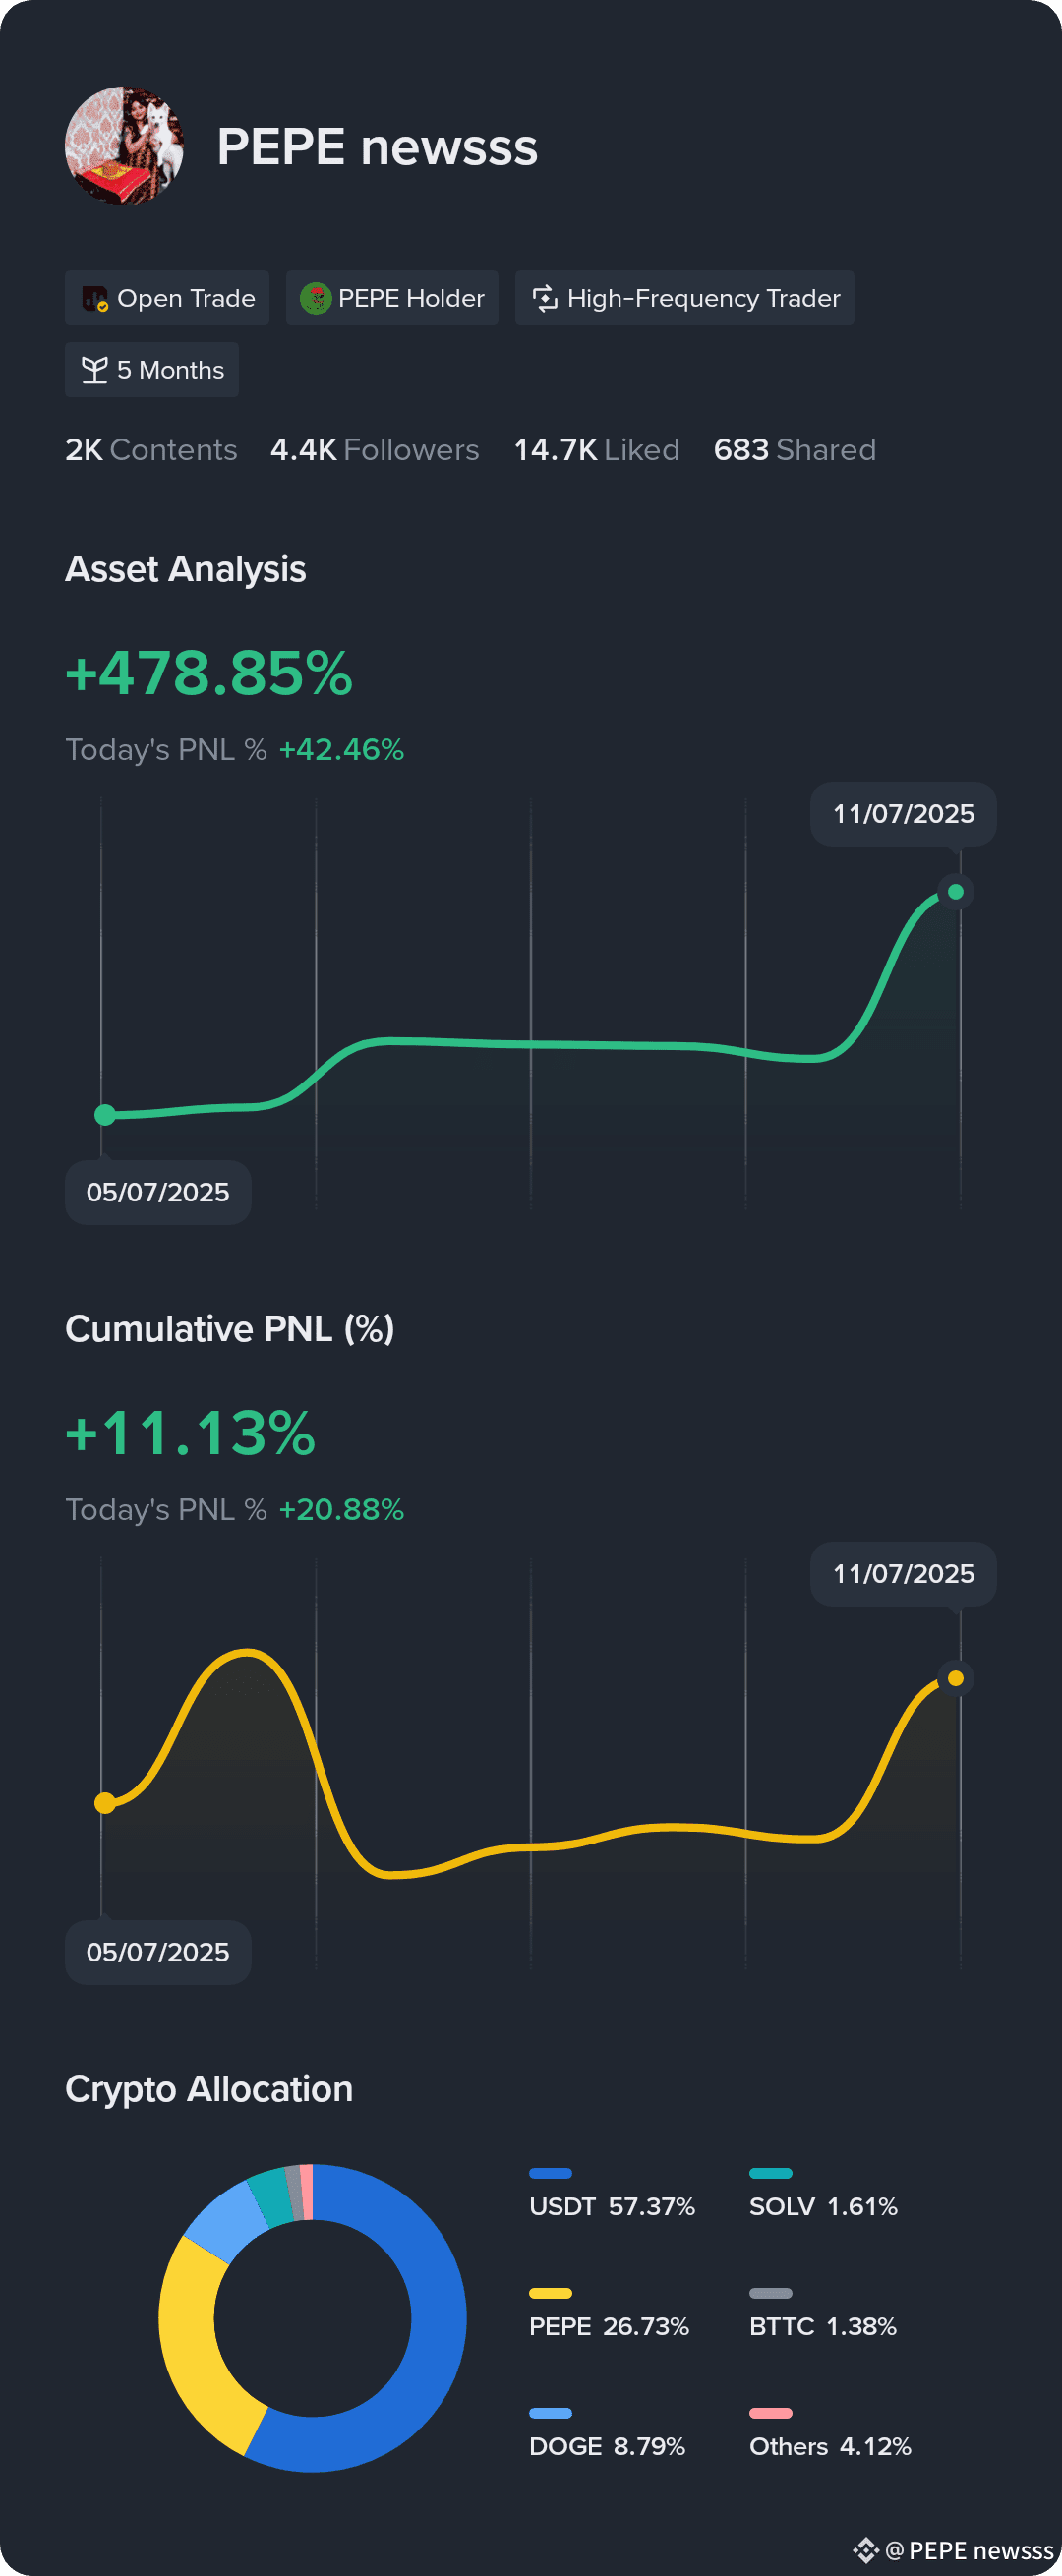
Task: Click the PEPE Holder frog icon
Action: (x=316, y=298)
